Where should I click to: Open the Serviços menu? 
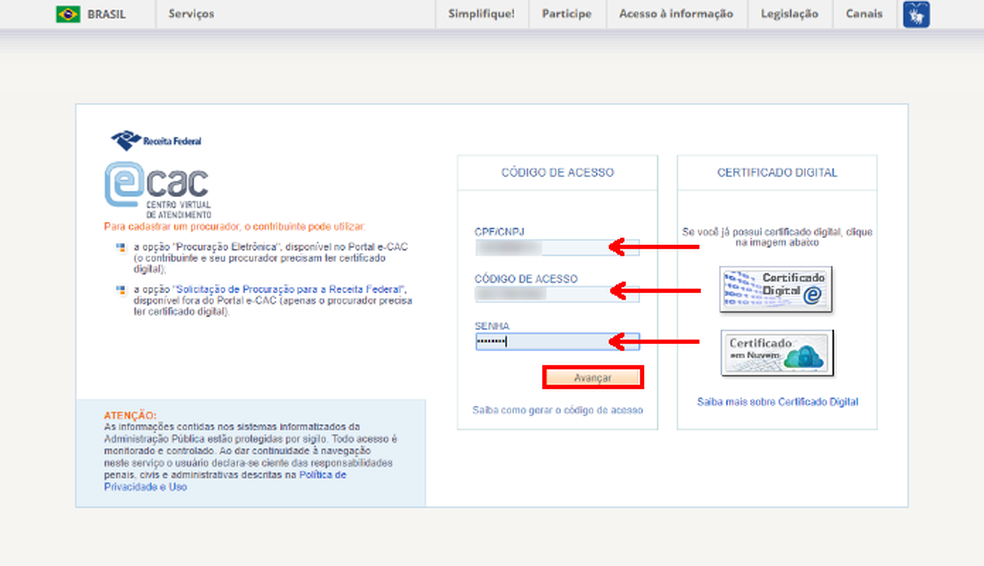(x=191, y=14)
